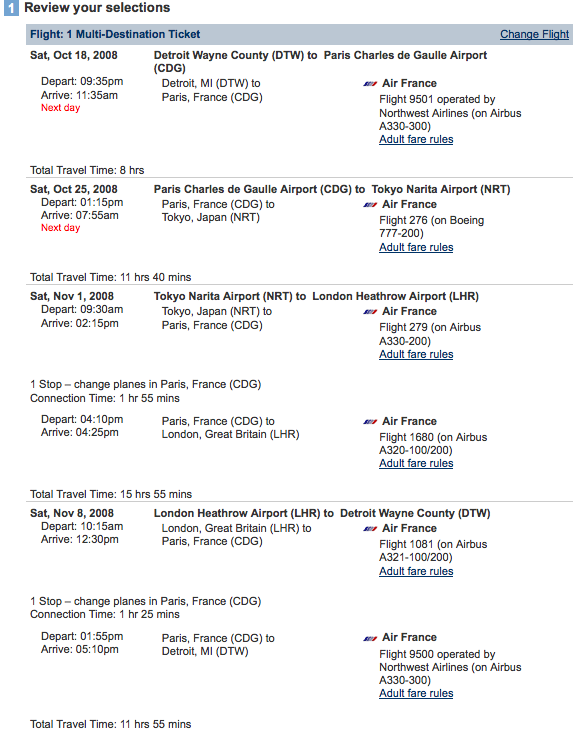Open Adult fare rules for Flight 1081
577x734 pixels.
416,571
